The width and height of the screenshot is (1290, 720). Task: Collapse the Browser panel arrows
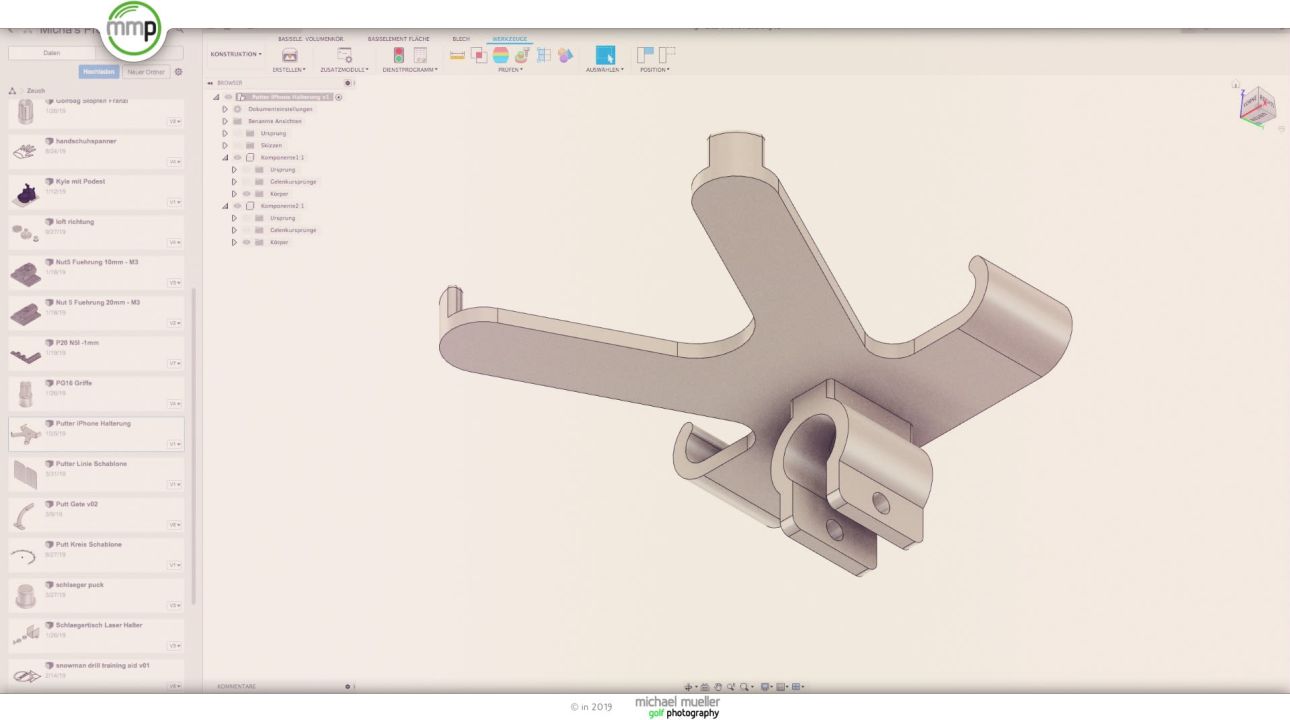pyautogui.click(x=210, y=83)
